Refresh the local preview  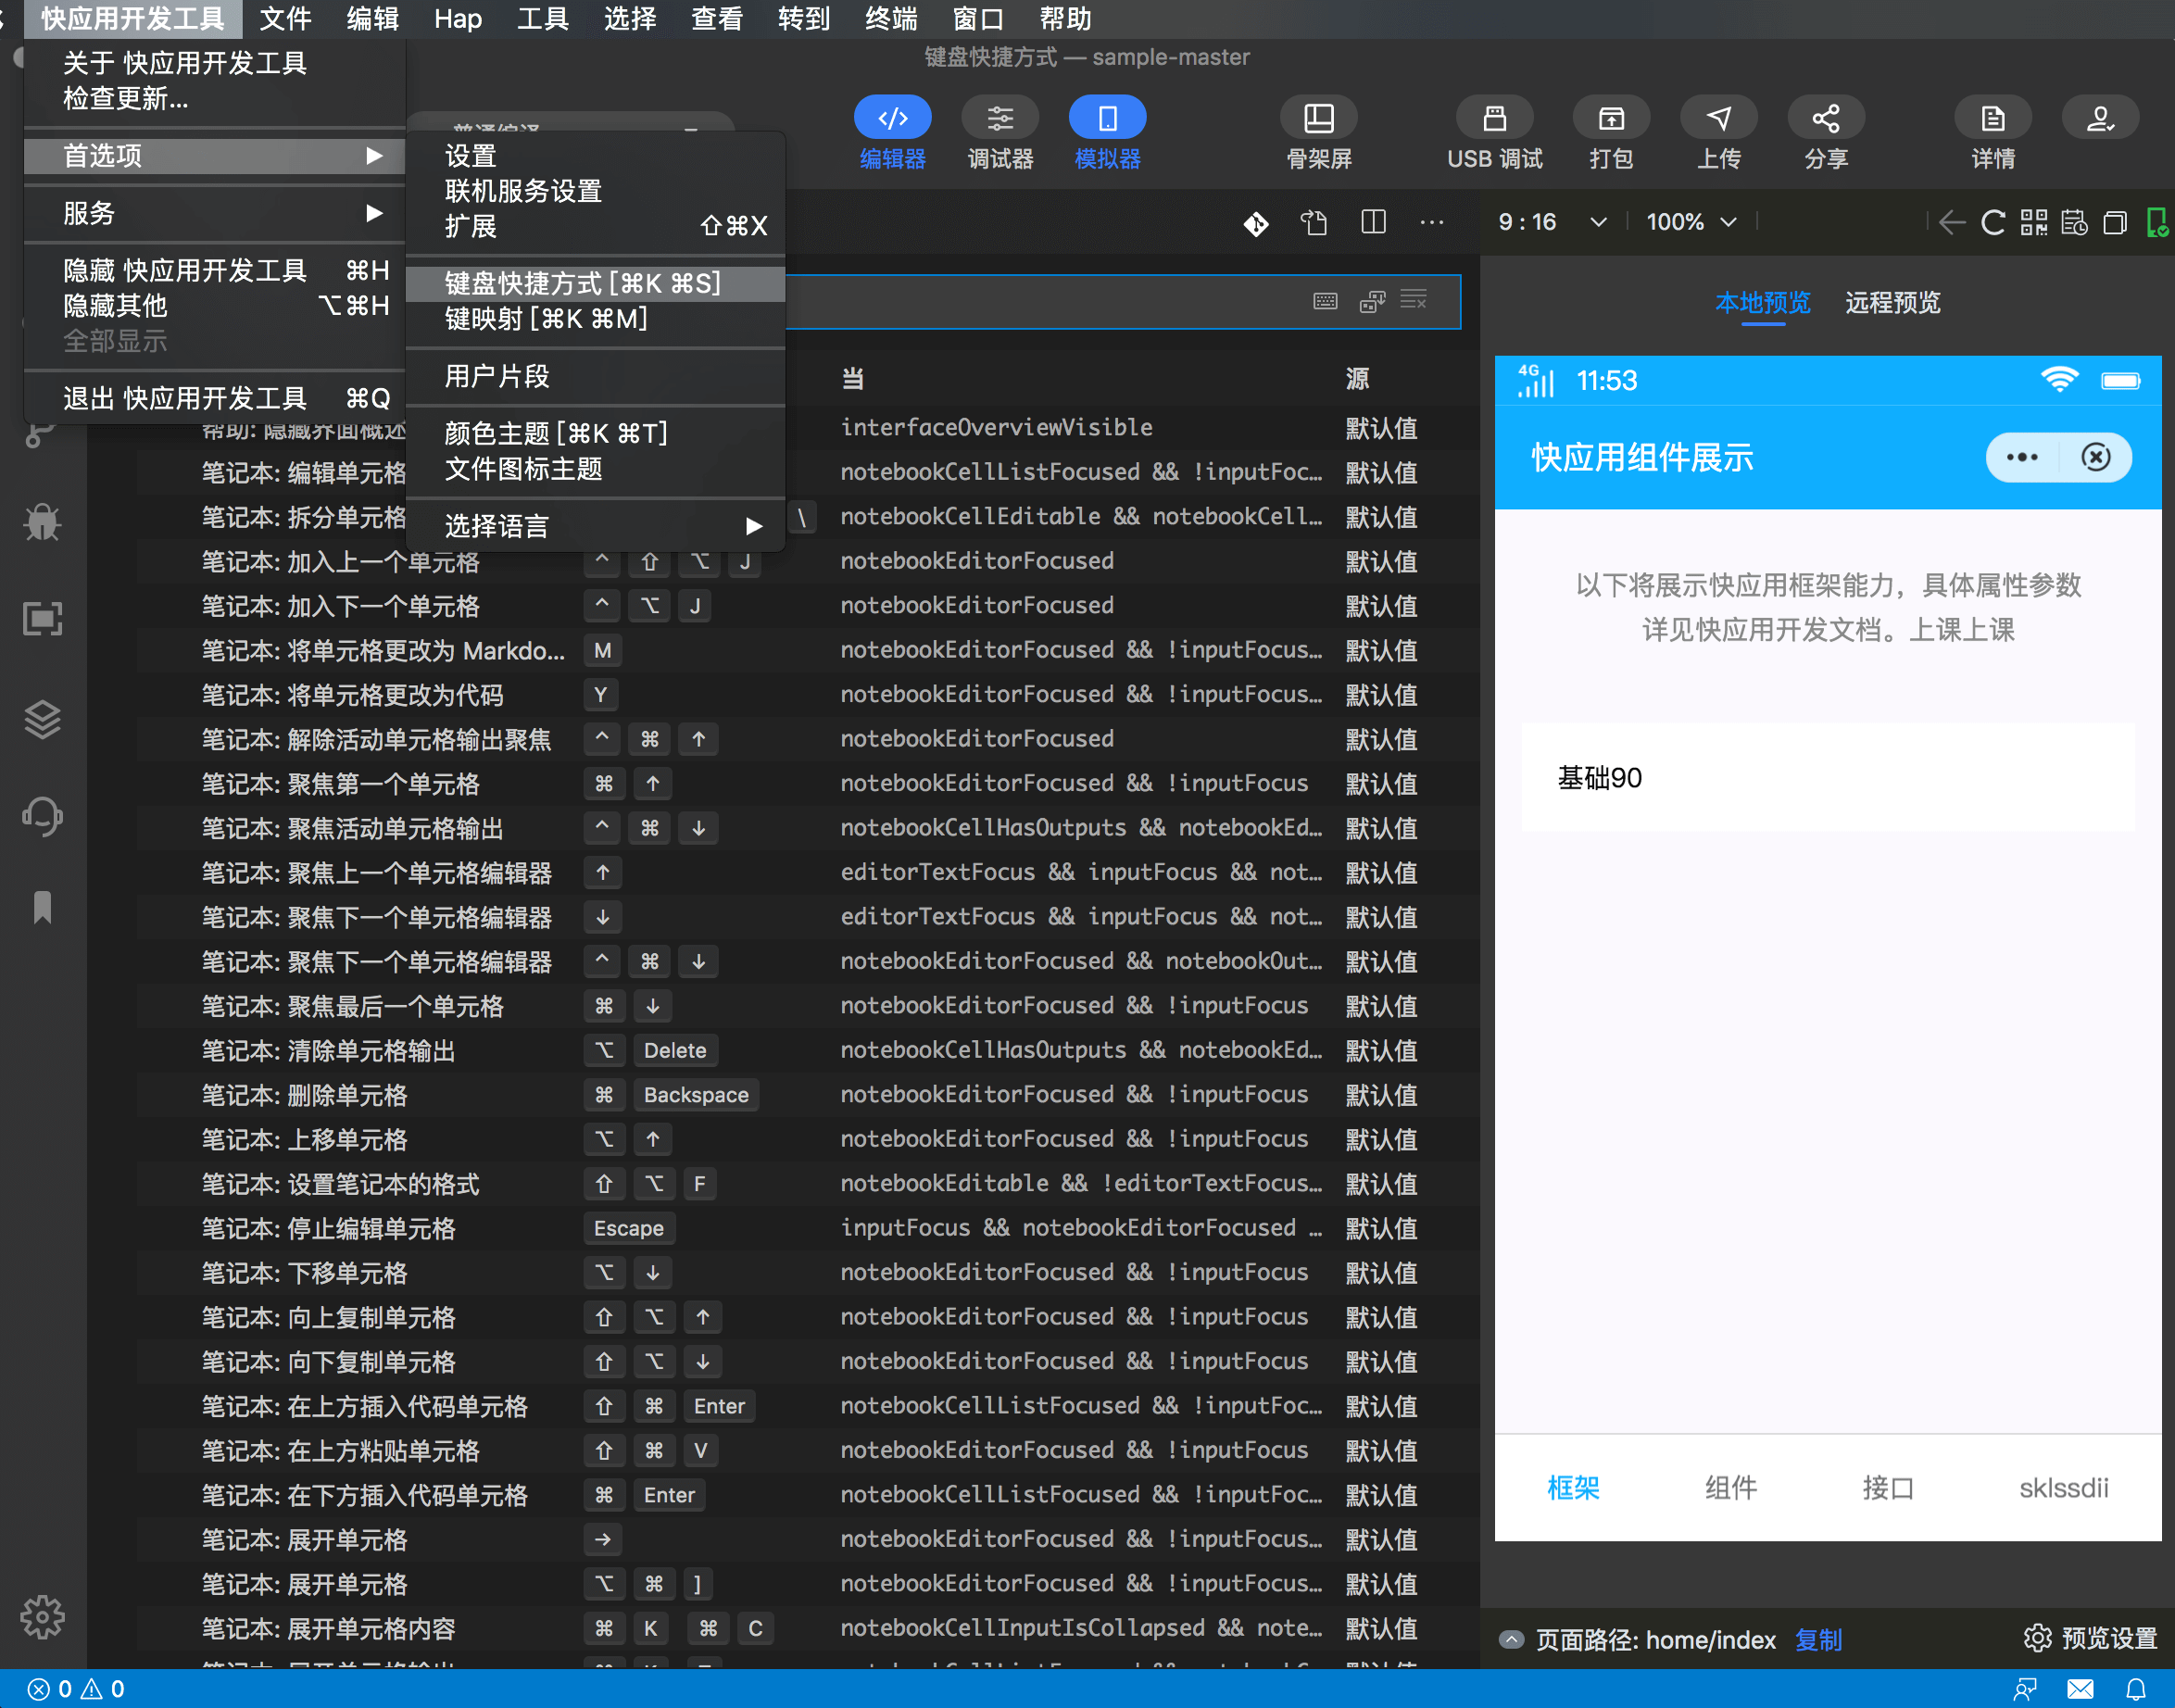tap(1992, 222)
